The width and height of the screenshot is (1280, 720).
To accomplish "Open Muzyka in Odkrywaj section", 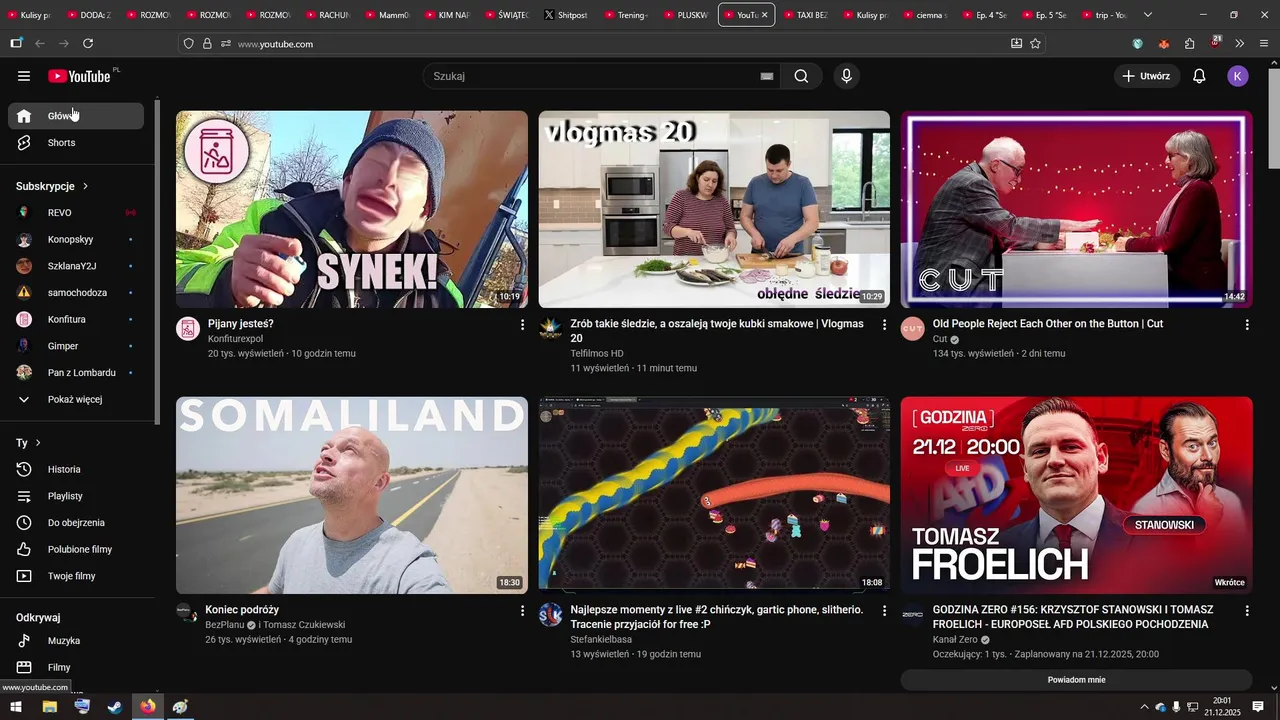I will click(x=76, y=641).
